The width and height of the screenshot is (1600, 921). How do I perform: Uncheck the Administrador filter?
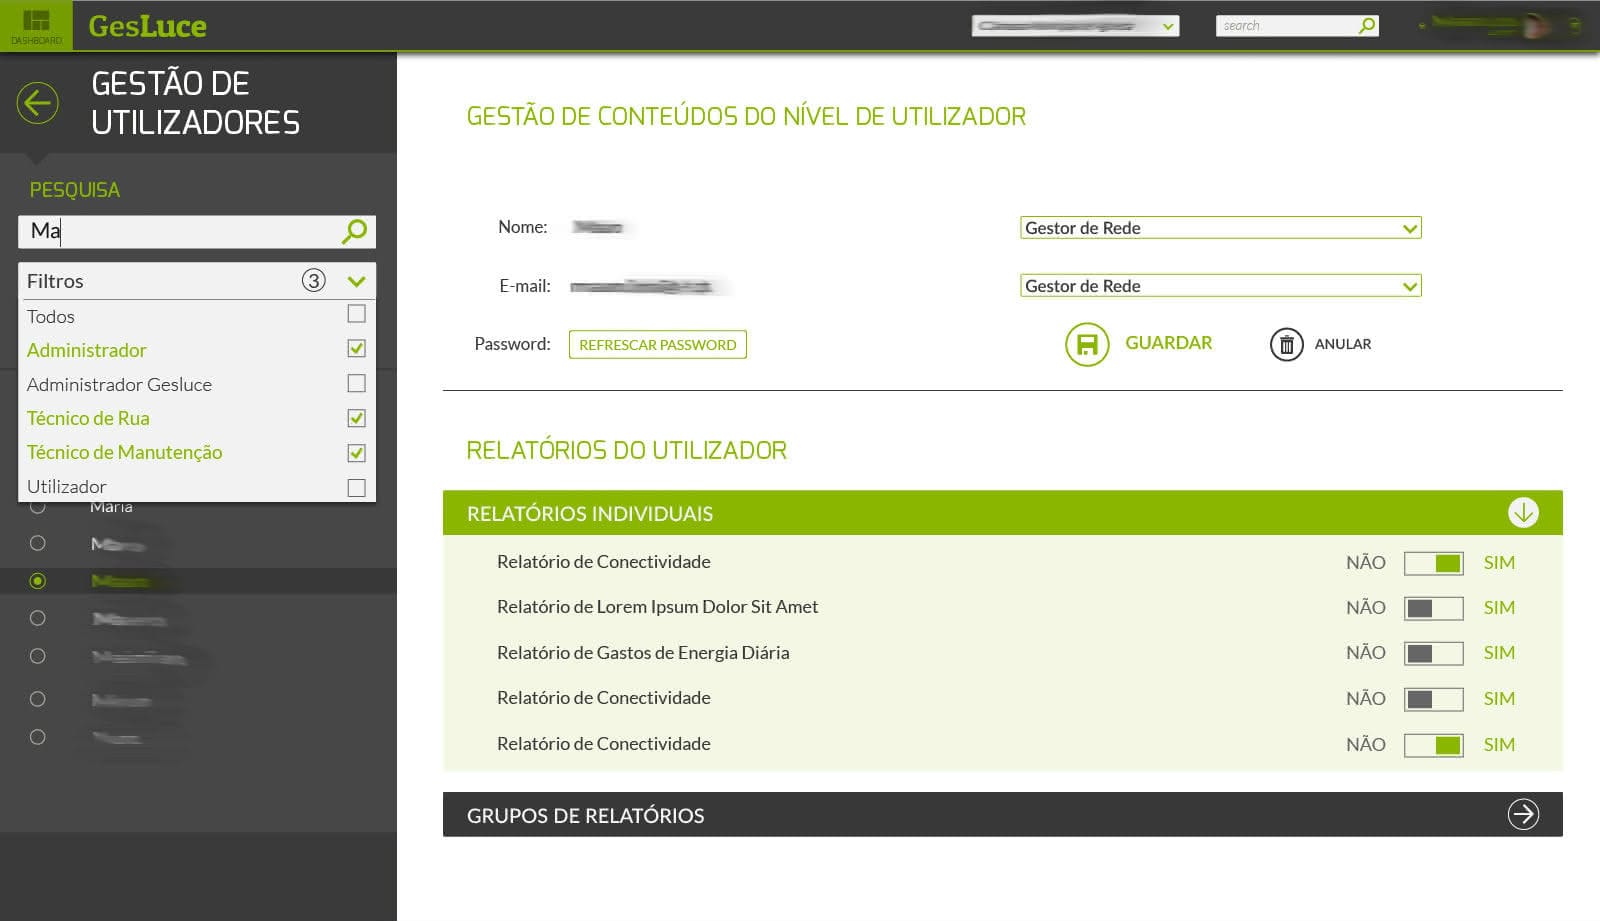tap(356, 348)
